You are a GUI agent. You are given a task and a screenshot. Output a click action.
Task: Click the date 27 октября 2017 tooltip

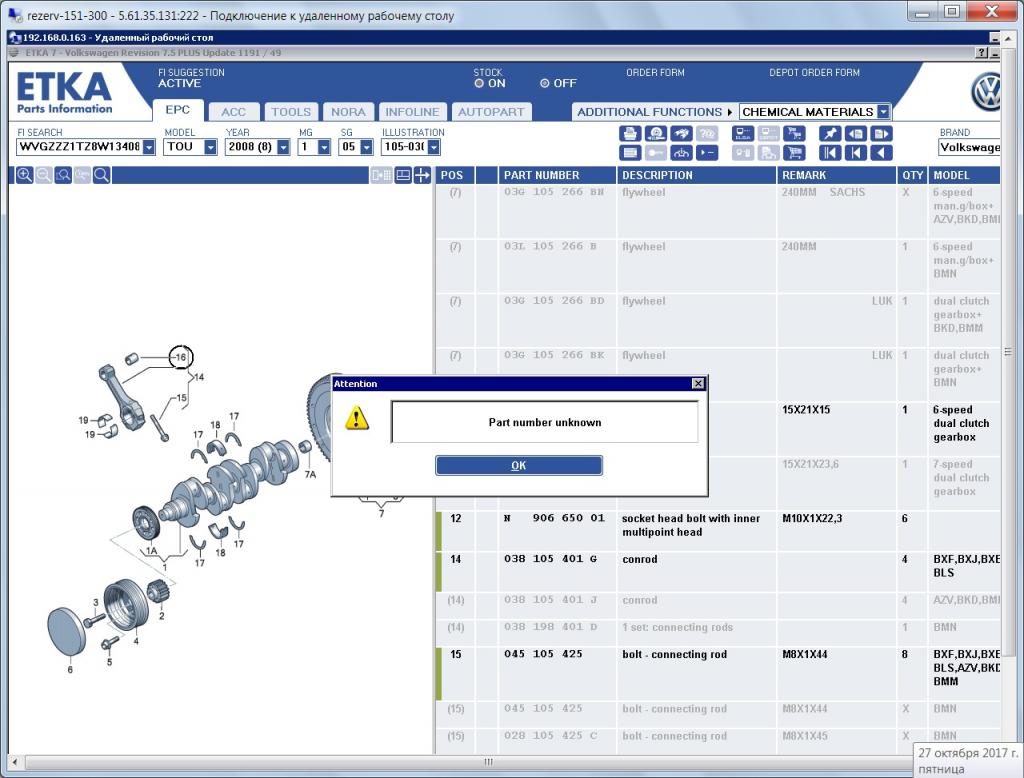click(x=967, y=760)
